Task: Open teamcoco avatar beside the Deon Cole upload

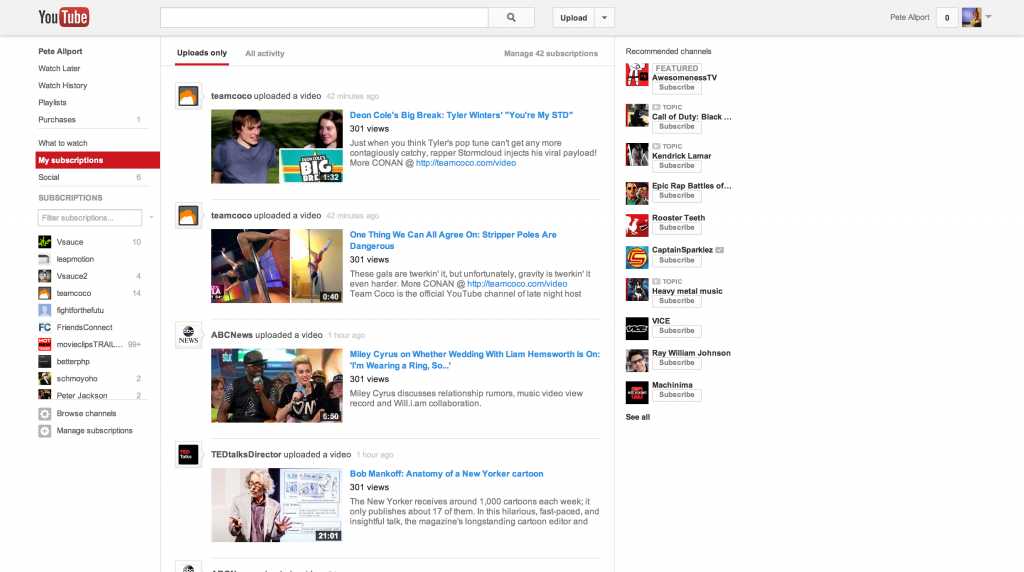Action: click(x=188, y=97)
